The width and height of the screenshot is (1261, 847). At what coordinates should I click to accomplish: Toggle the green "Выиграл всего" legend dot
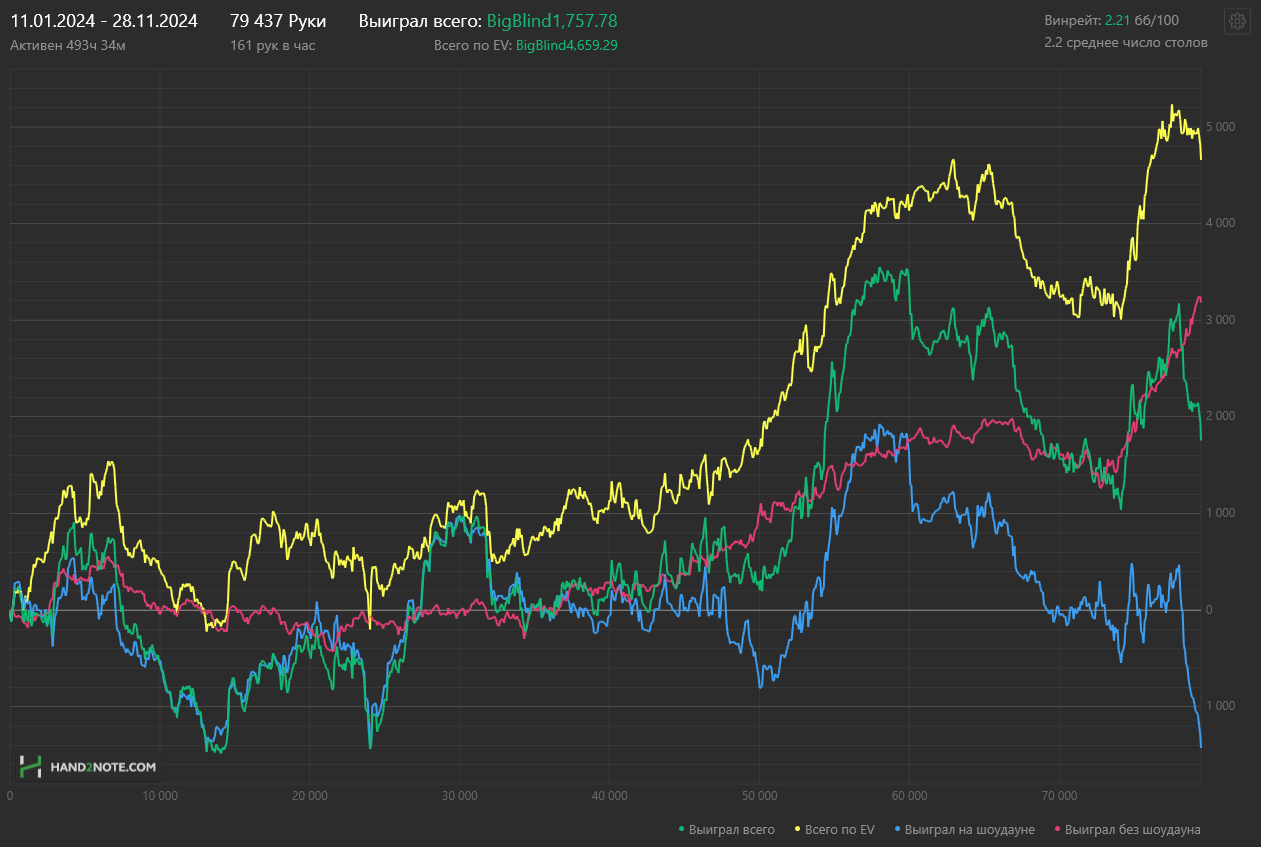pyautogui.click(x=682, y=829)
